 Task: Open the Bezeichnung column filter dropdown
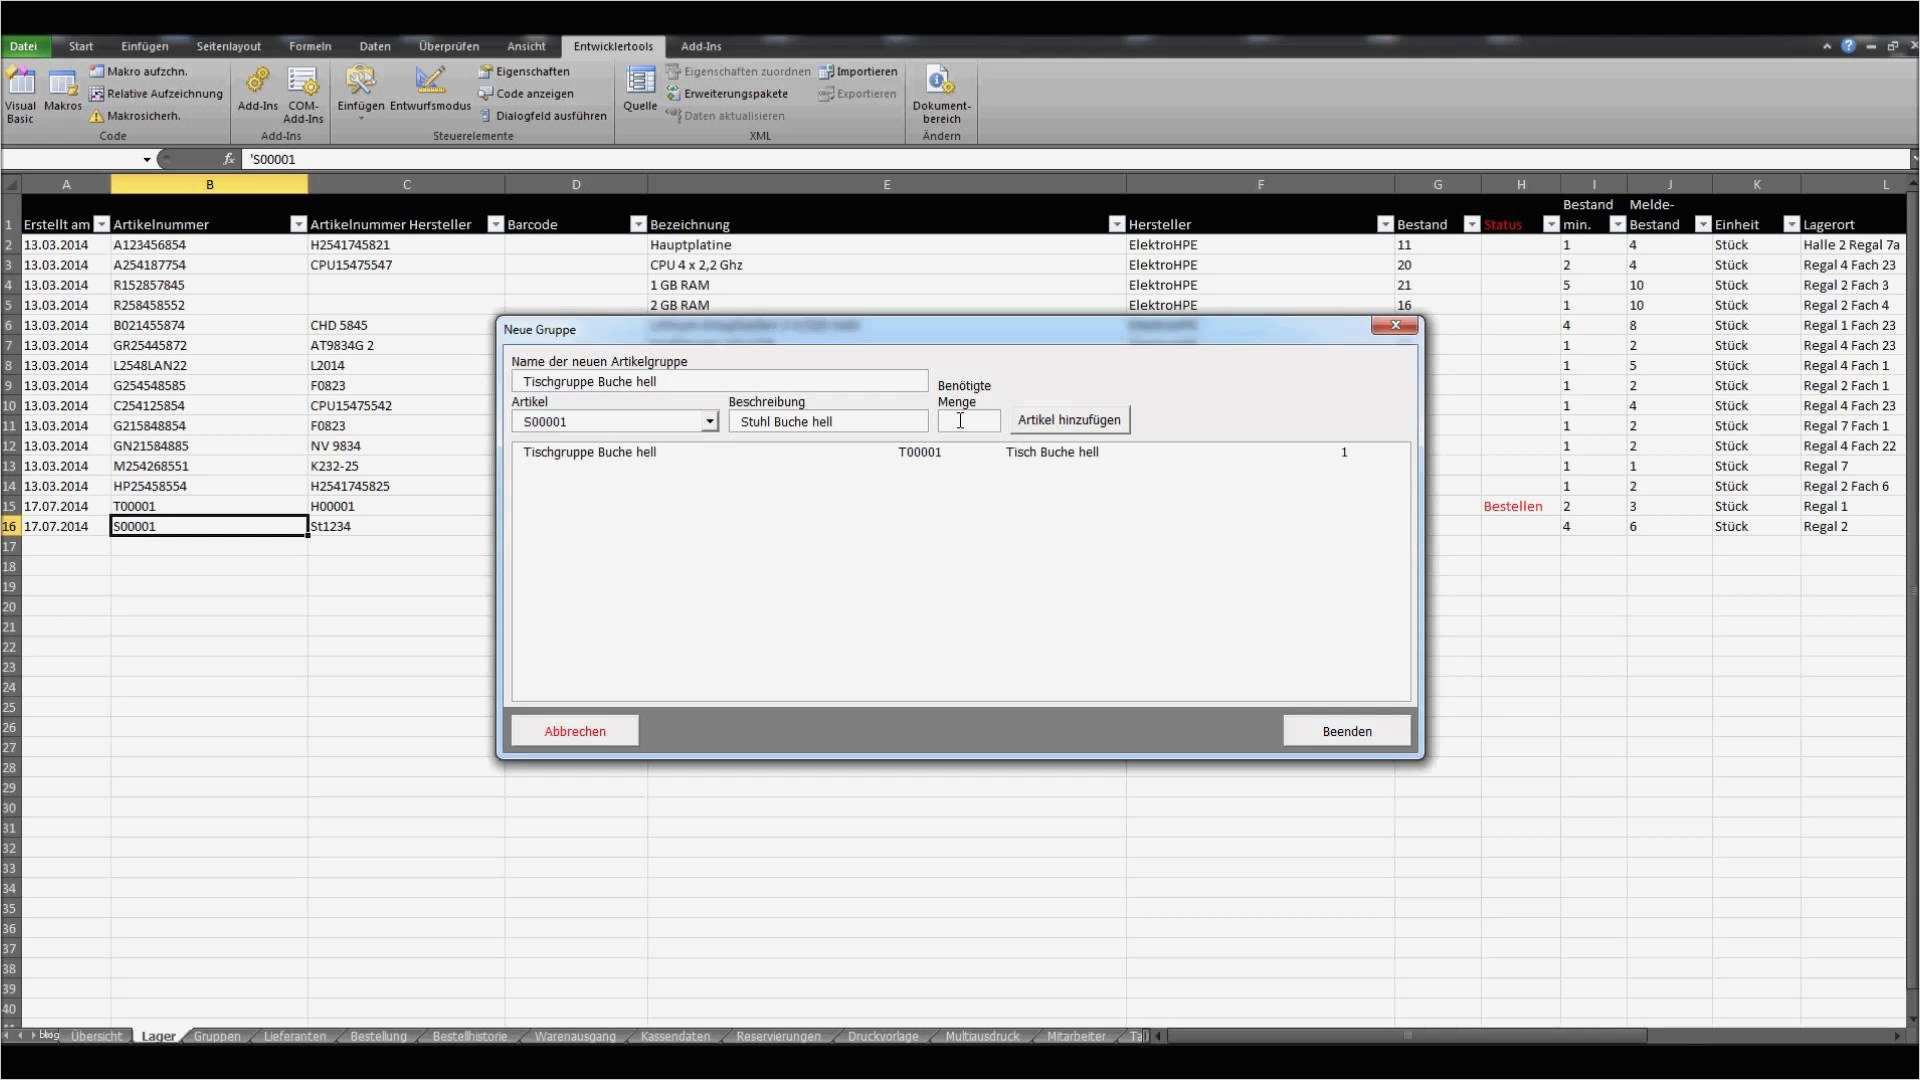click(1117, 225)
